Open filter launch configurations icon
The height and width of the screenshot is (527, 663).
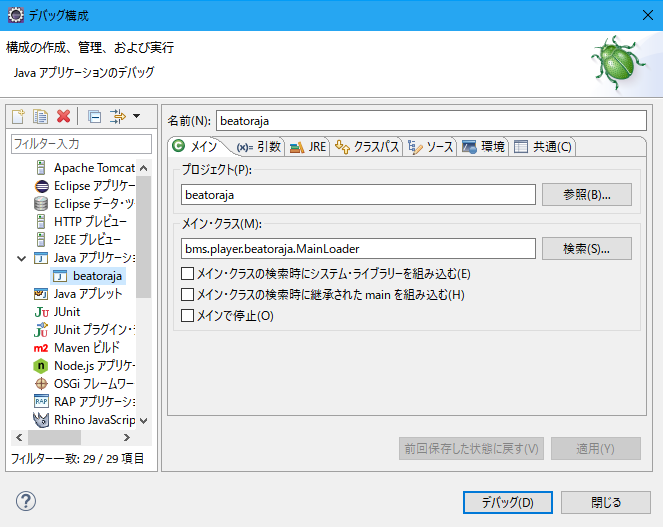point(118,116)
